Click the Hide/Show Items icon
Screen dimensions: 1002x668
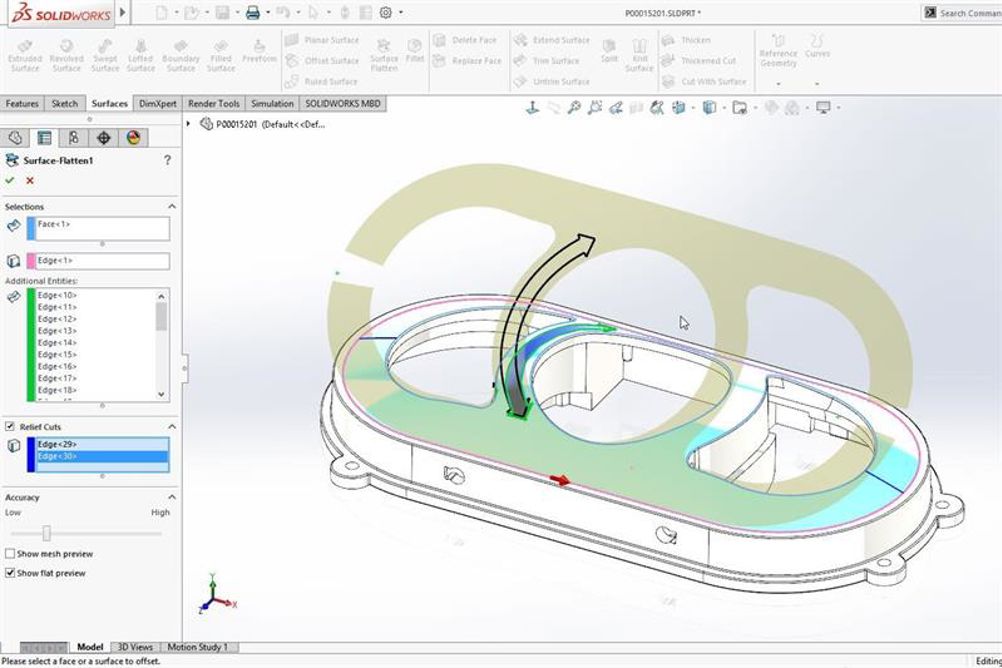coord(739,108)
